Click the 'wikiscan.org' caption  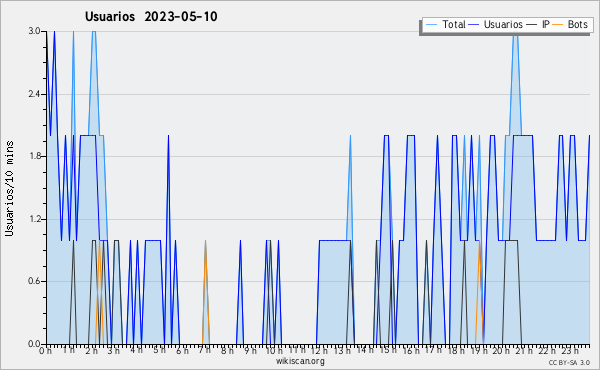tap(300, 361)
